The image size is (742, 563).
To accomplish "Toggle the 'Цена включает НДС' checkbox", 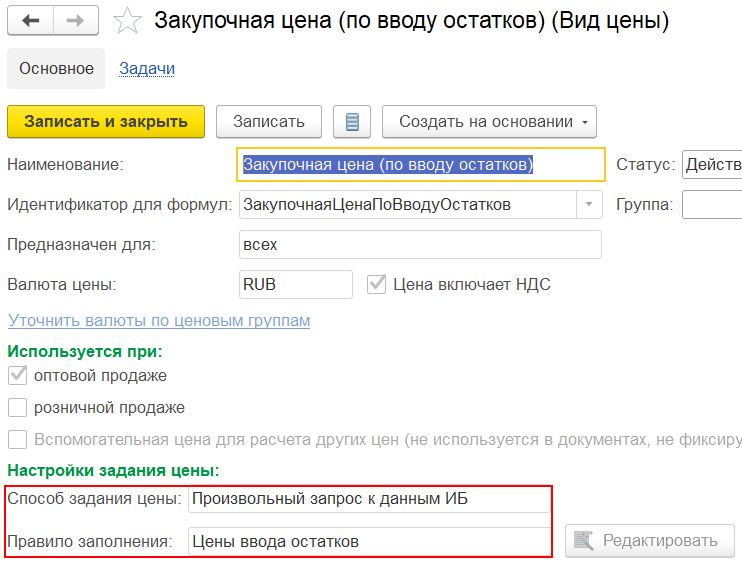I will click(x=377, y=284).
